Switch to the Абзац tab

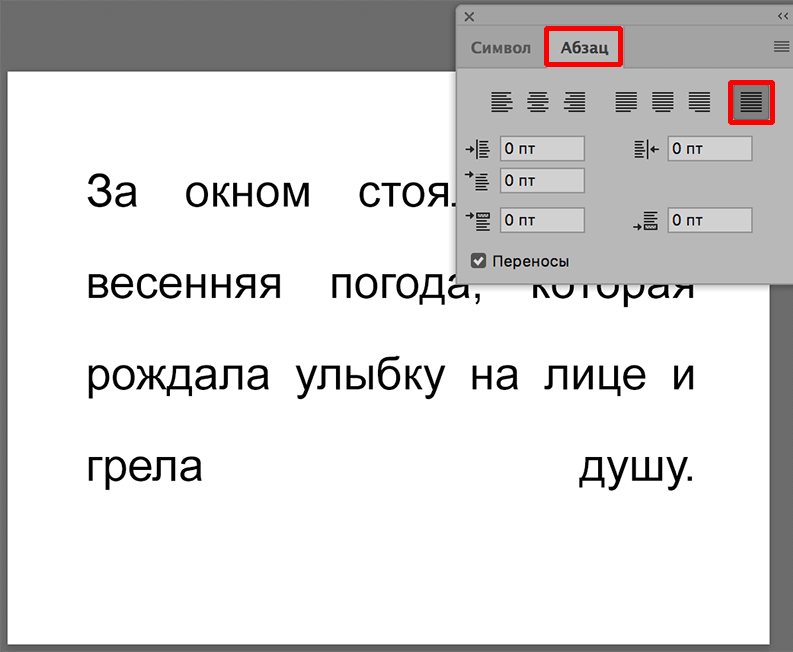(x=584, y=48)
